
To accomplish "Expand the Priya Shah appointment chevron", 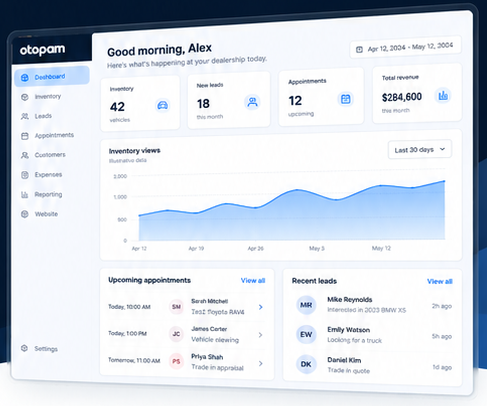I will (261, 363).
